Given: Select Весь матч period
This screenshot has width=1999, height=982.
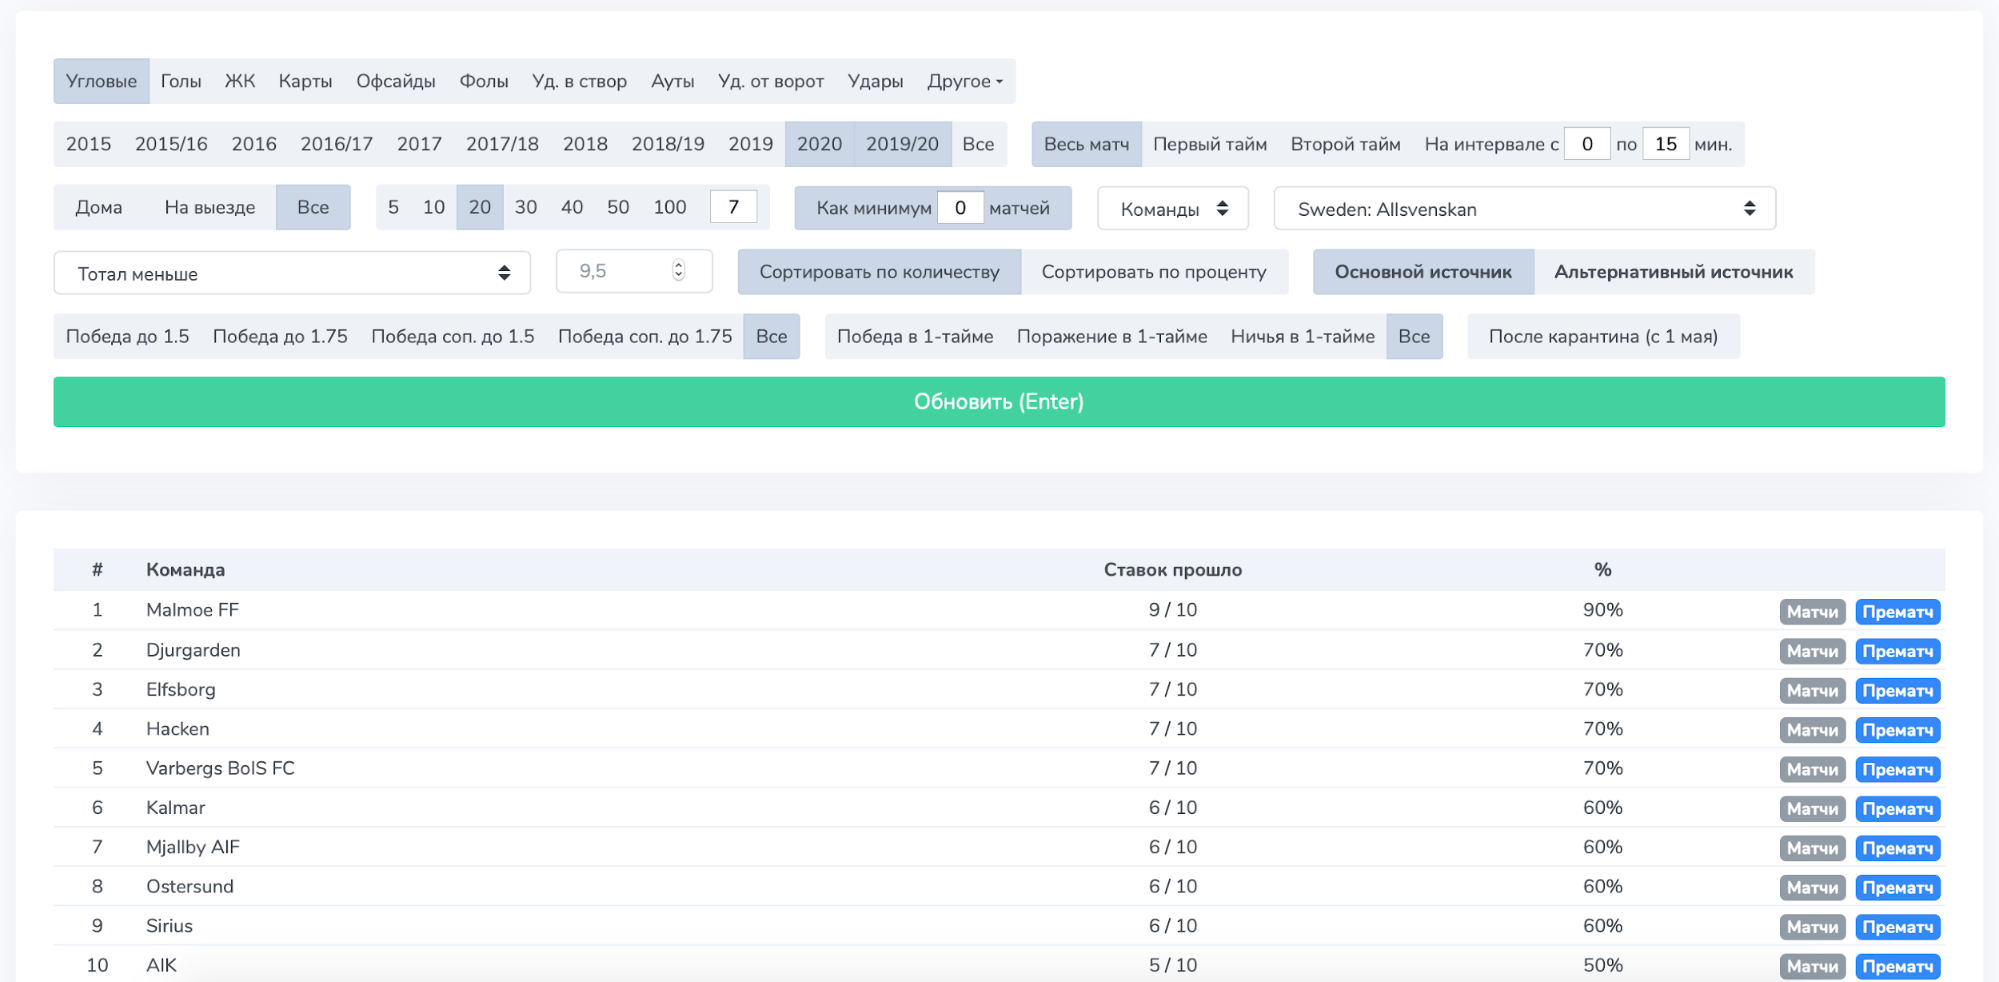Looking at the screenshot, I should point(1086,144).
